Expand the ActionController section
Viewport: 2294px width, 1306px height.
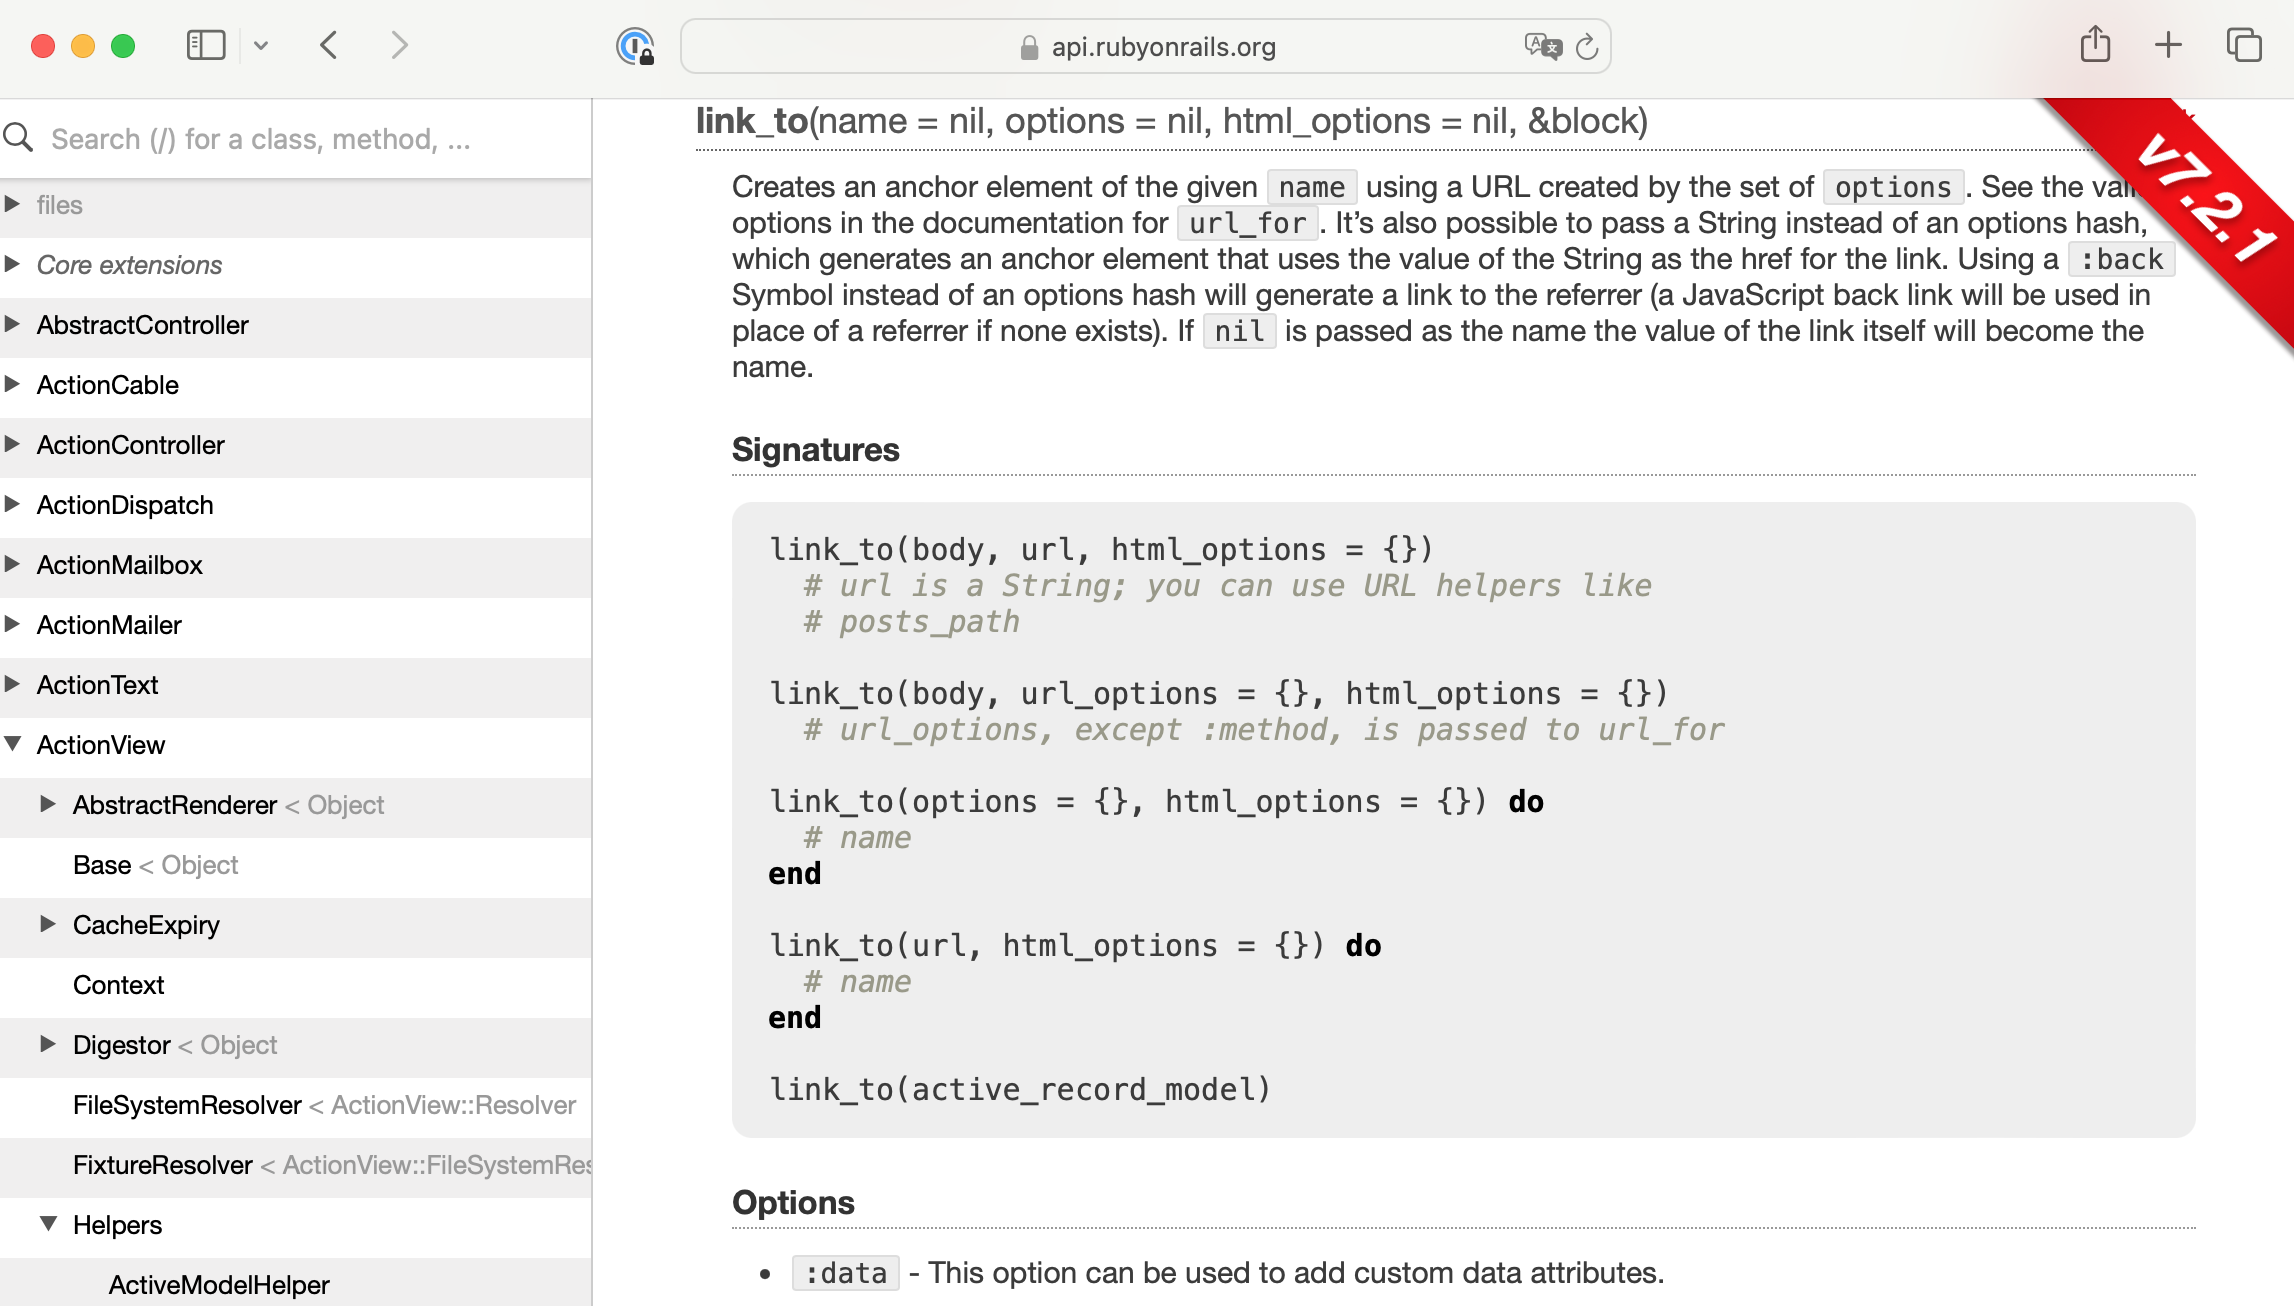click(13, 444)
